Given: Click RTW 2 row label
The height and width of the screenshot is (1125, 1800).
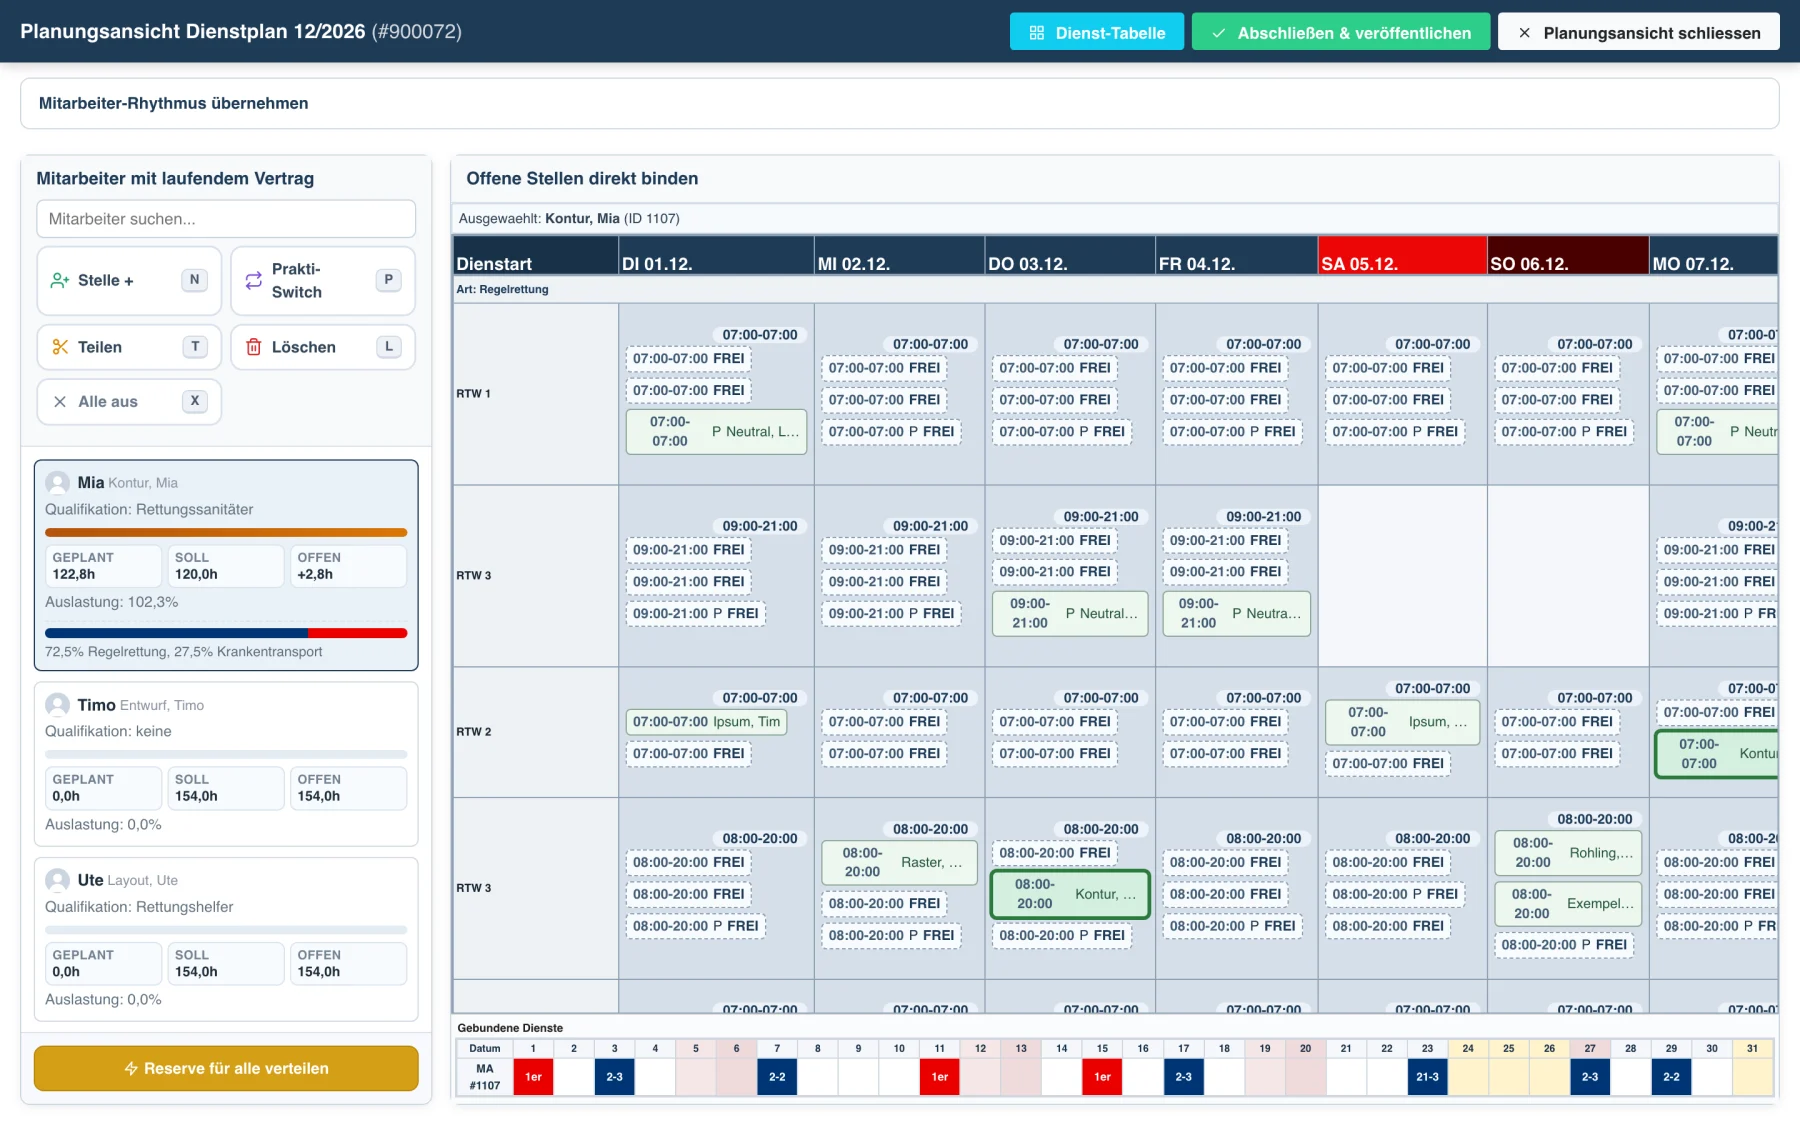Looking at the screenshot, I should click(474, 732).
